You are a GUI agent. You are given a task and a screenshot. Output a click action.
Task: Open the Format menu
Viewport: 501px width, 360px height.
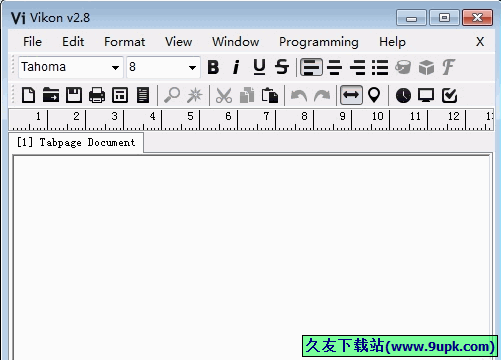pyautogui.click(x=125, y=42)
